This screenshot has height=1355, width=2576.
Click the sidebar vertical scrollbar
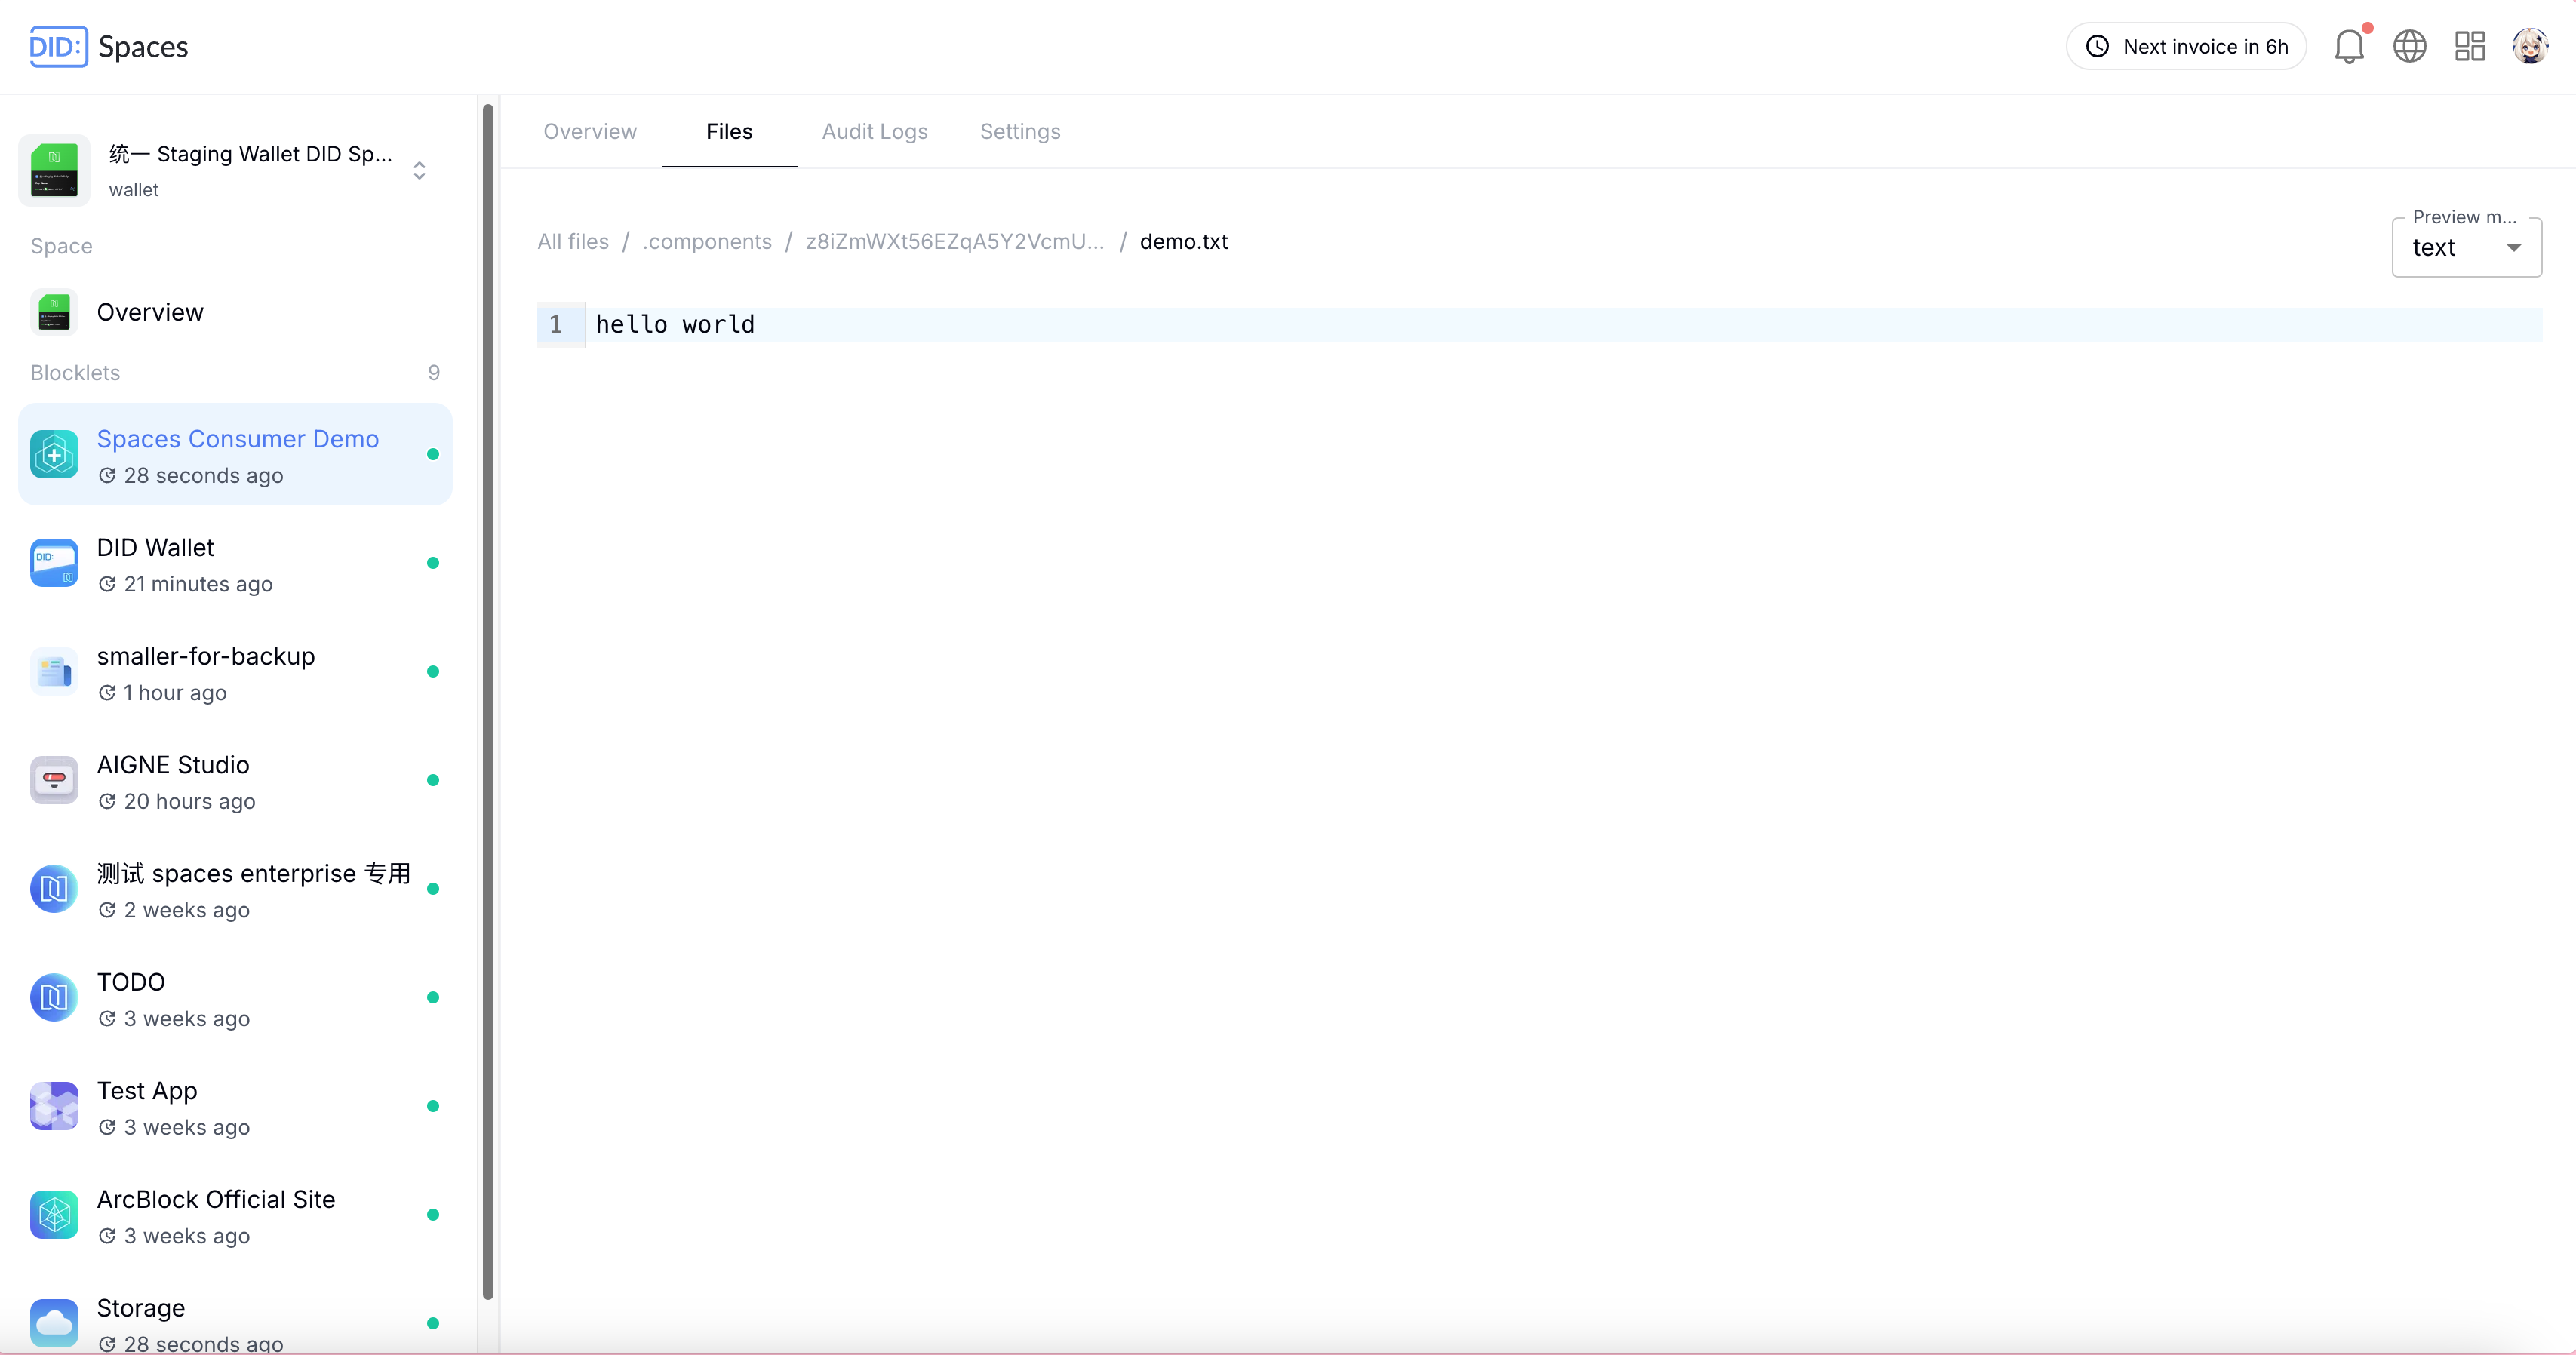tap(488, 700)
